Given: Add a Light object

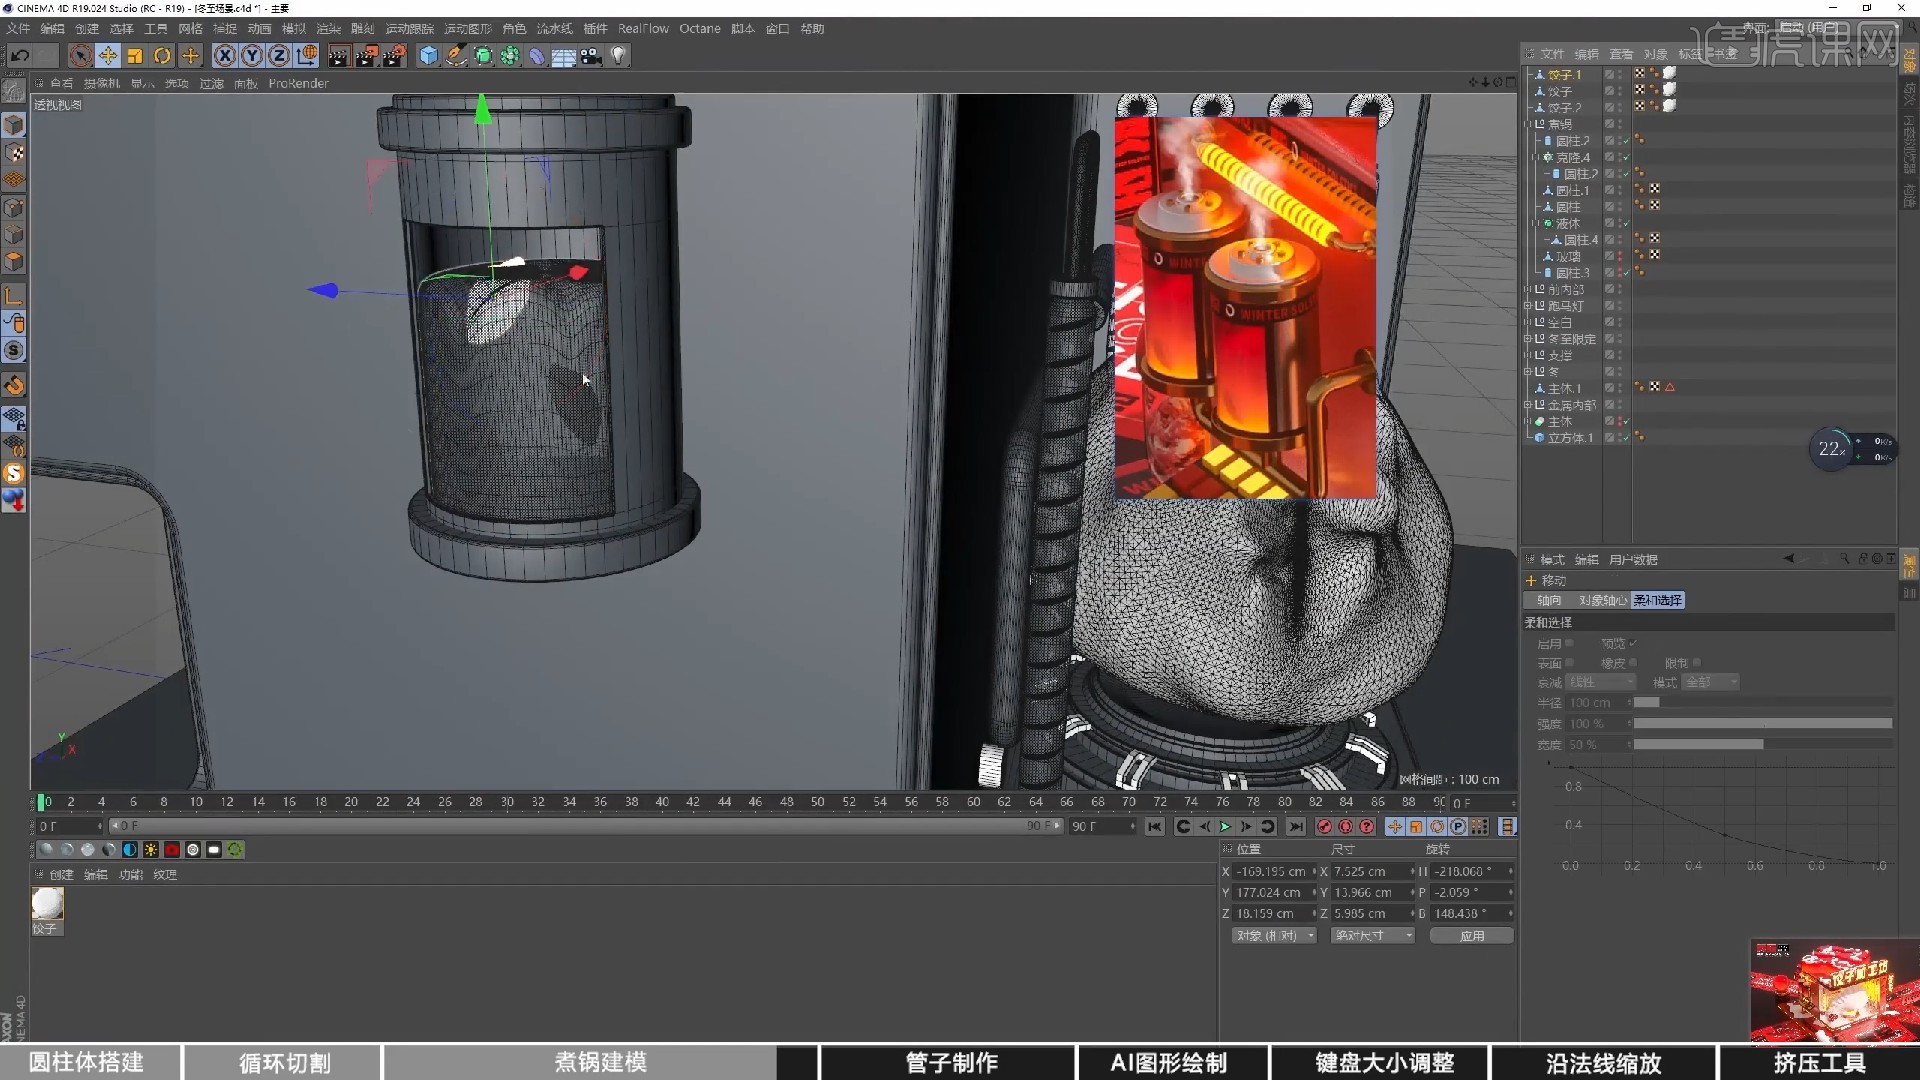Looking at the screenshot, I should (x=619, y=56).
